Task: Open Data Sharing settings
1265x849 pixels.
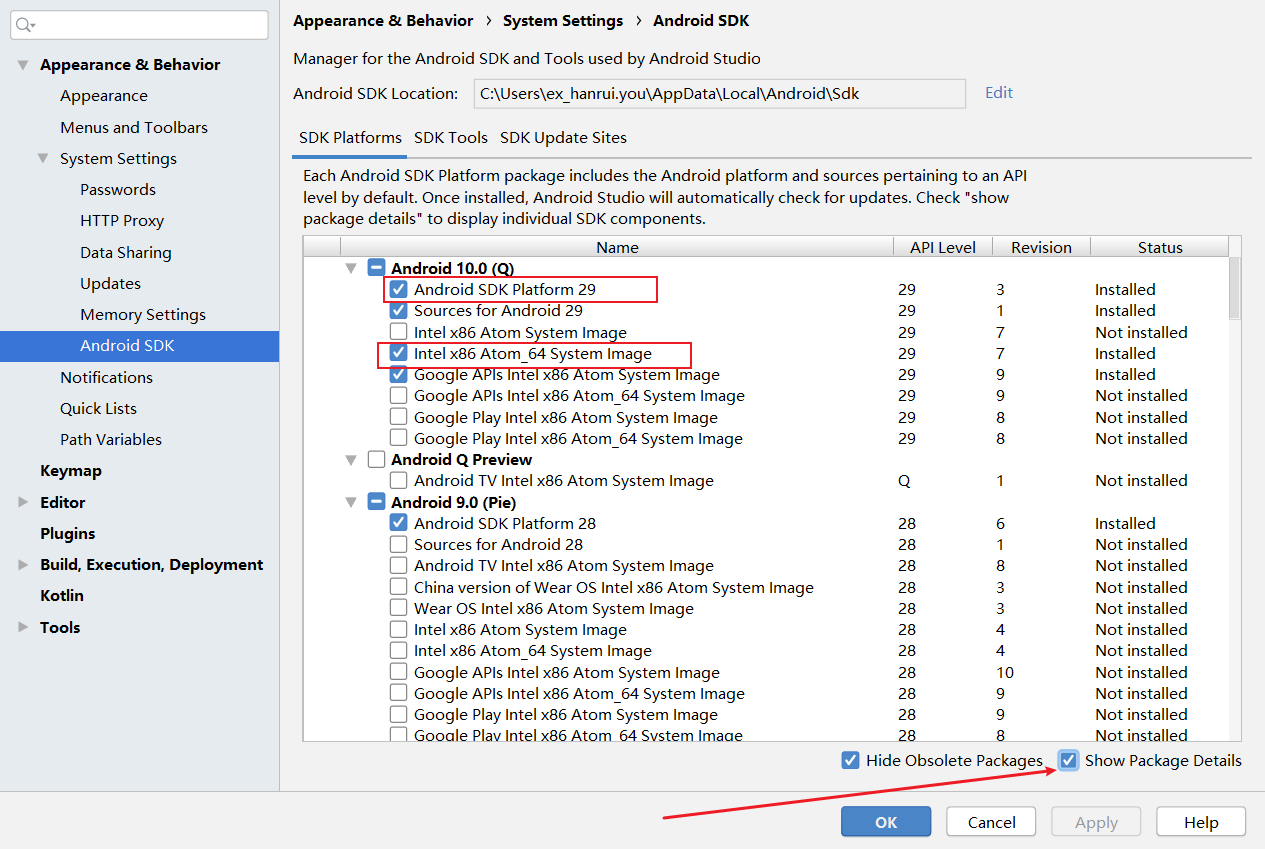Action: [126, 252]
